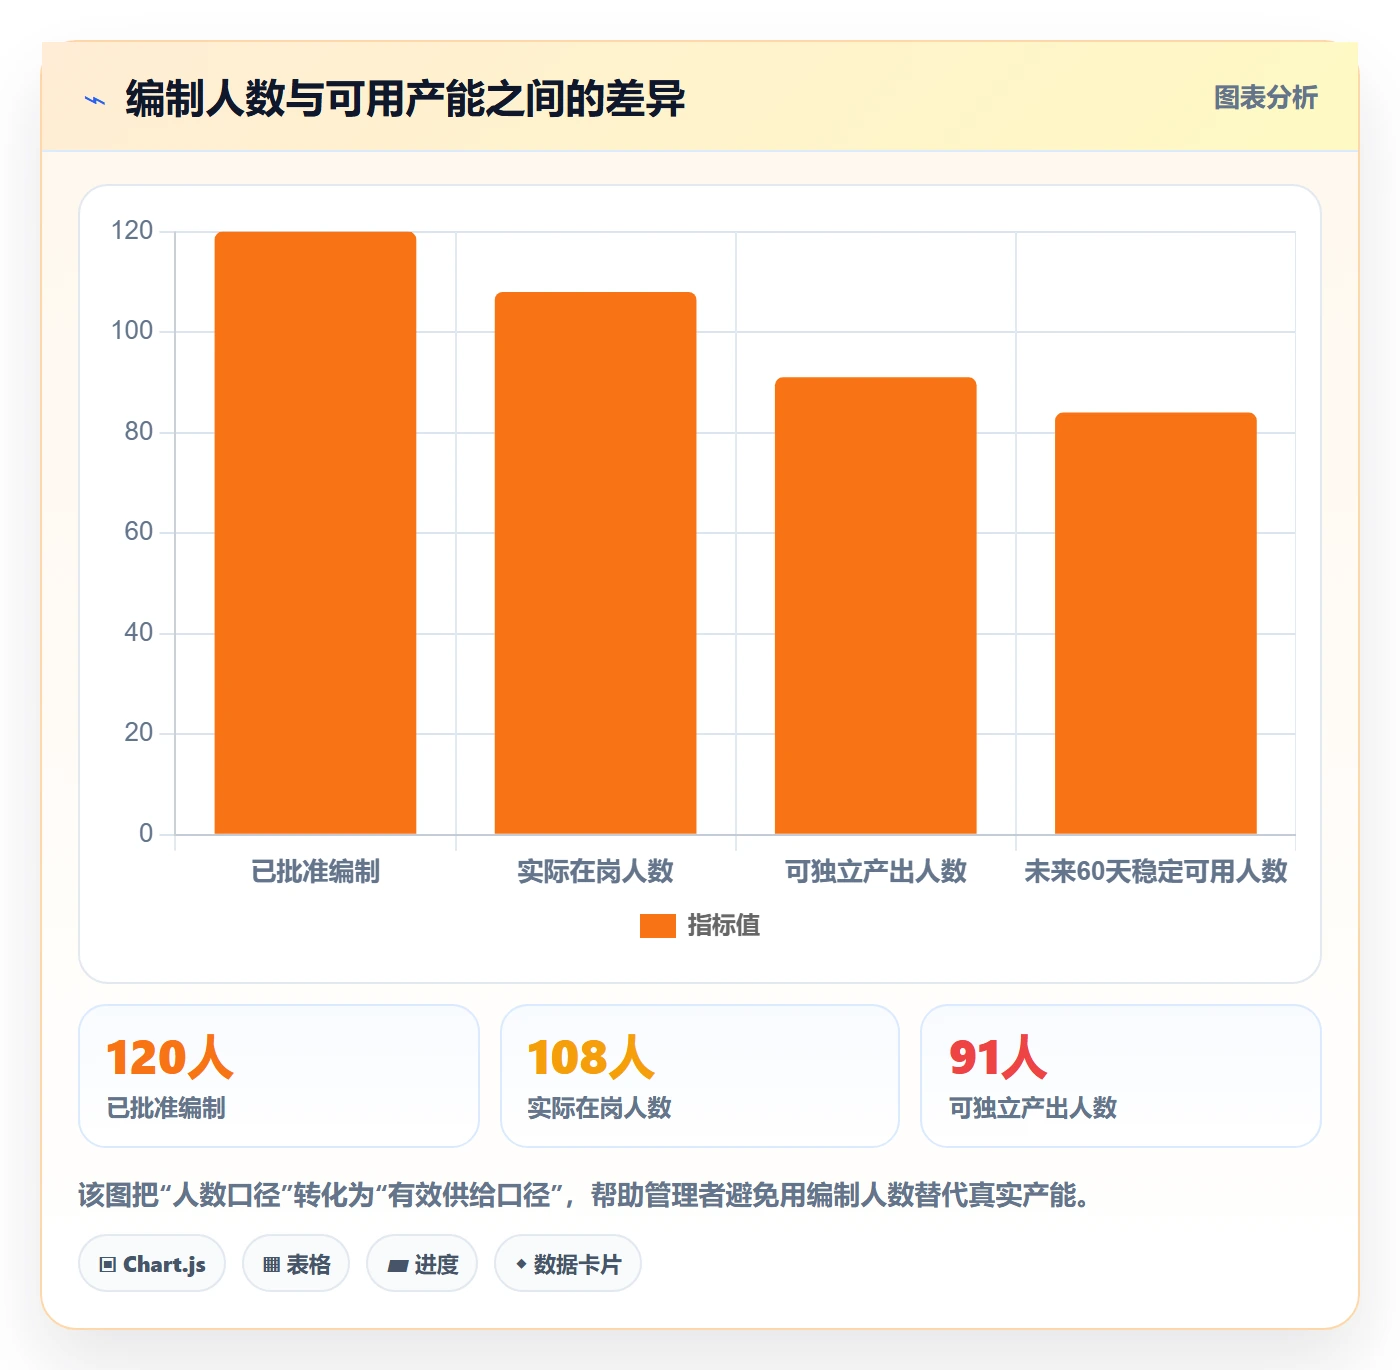This screenshot has height=1370, width=1400.
Task: Open the 91人 可独立产出人数 data card
Action: pos(1121,1076)
